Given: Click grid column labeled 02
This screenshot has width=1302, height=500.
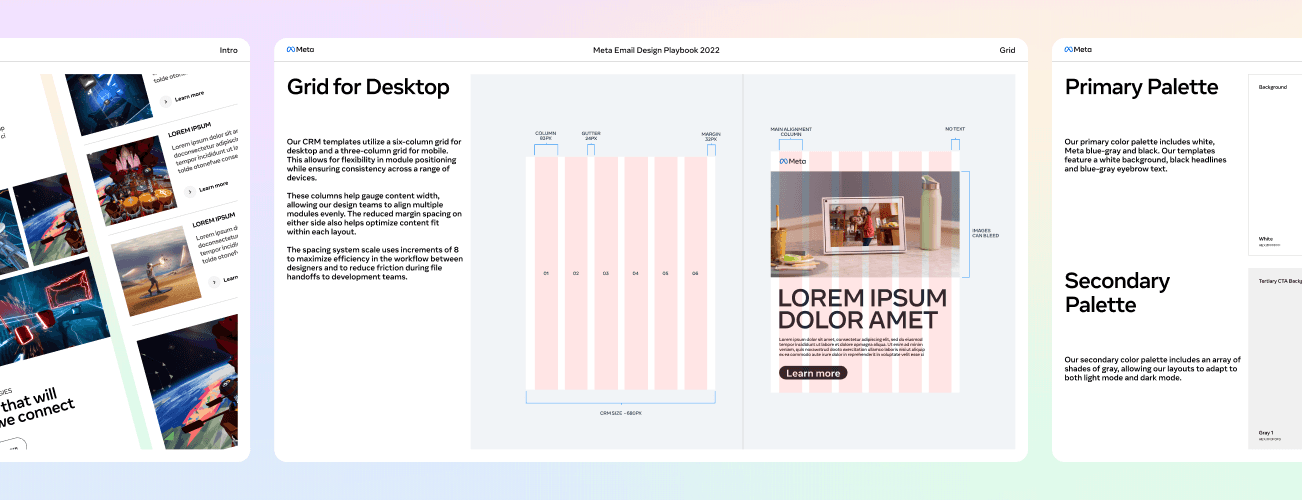Looking at the screenshot, I should tap(576, 272).
